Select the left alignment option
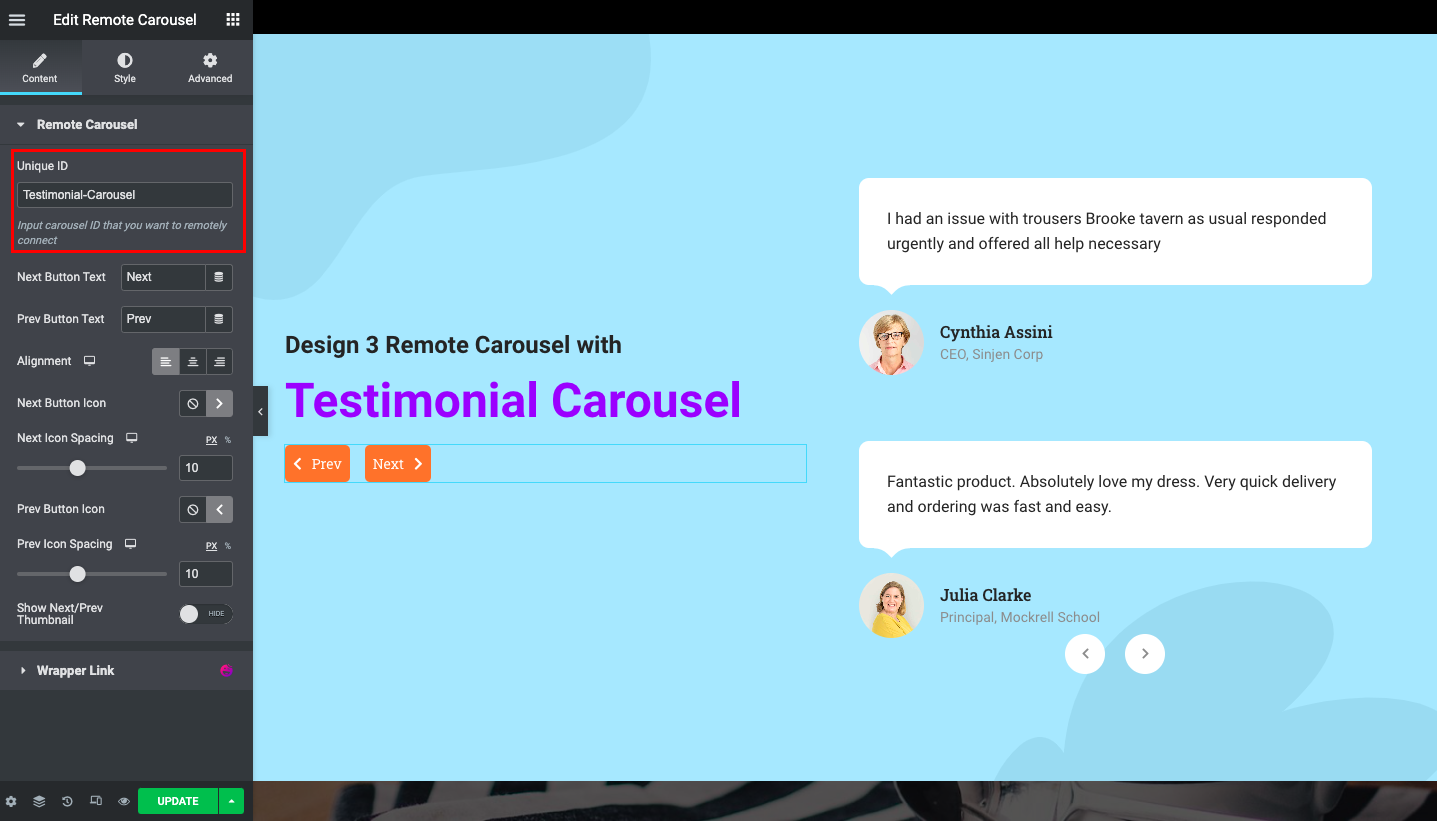1437x821 pixels. point(165,361)
